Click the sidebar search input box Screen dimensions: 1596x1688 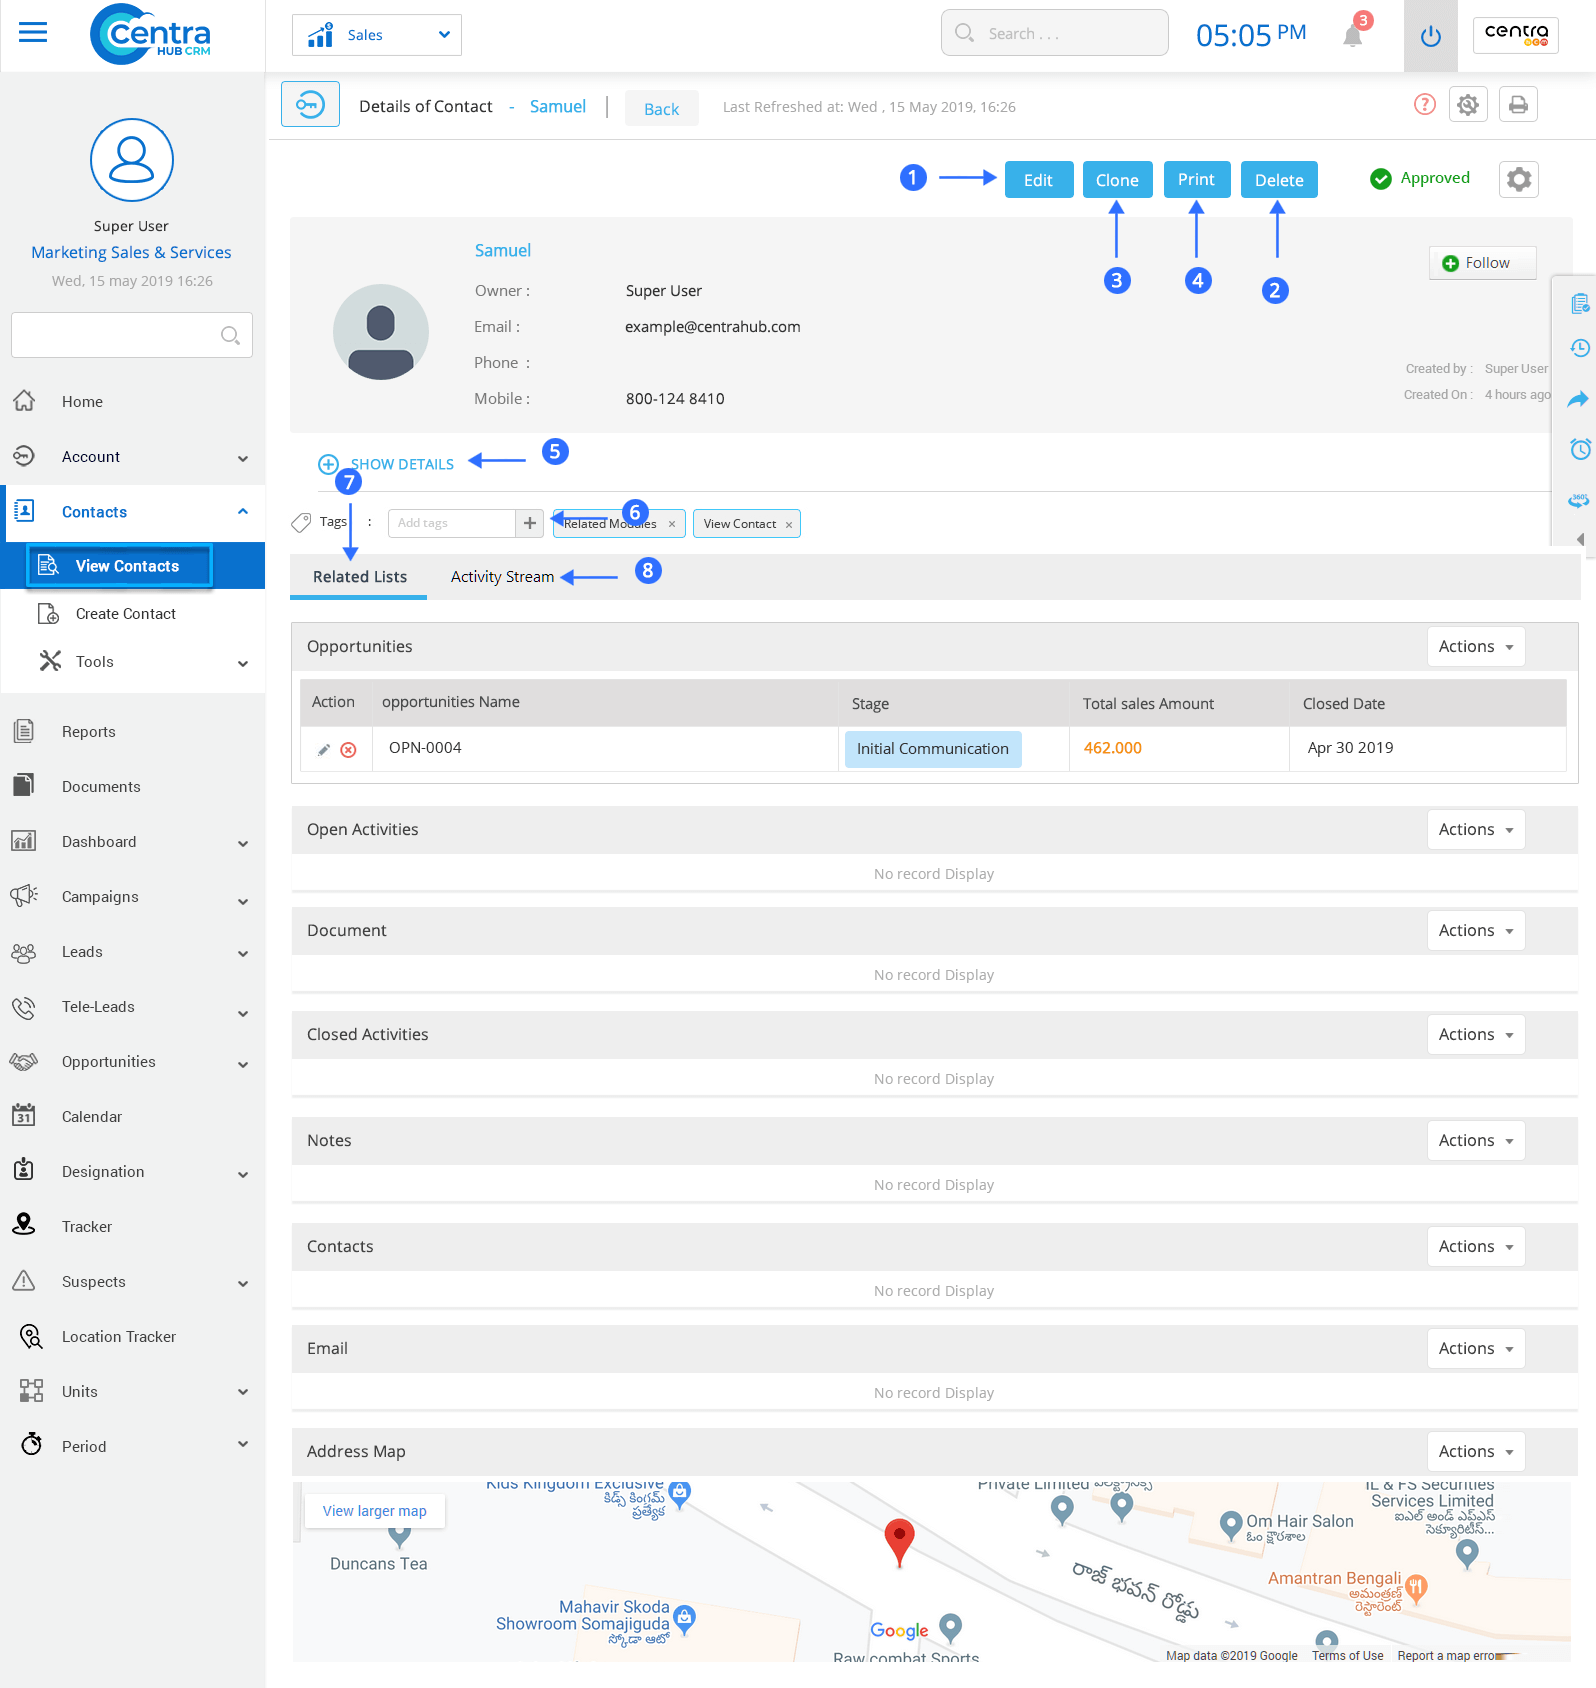(x=132, y=335)
